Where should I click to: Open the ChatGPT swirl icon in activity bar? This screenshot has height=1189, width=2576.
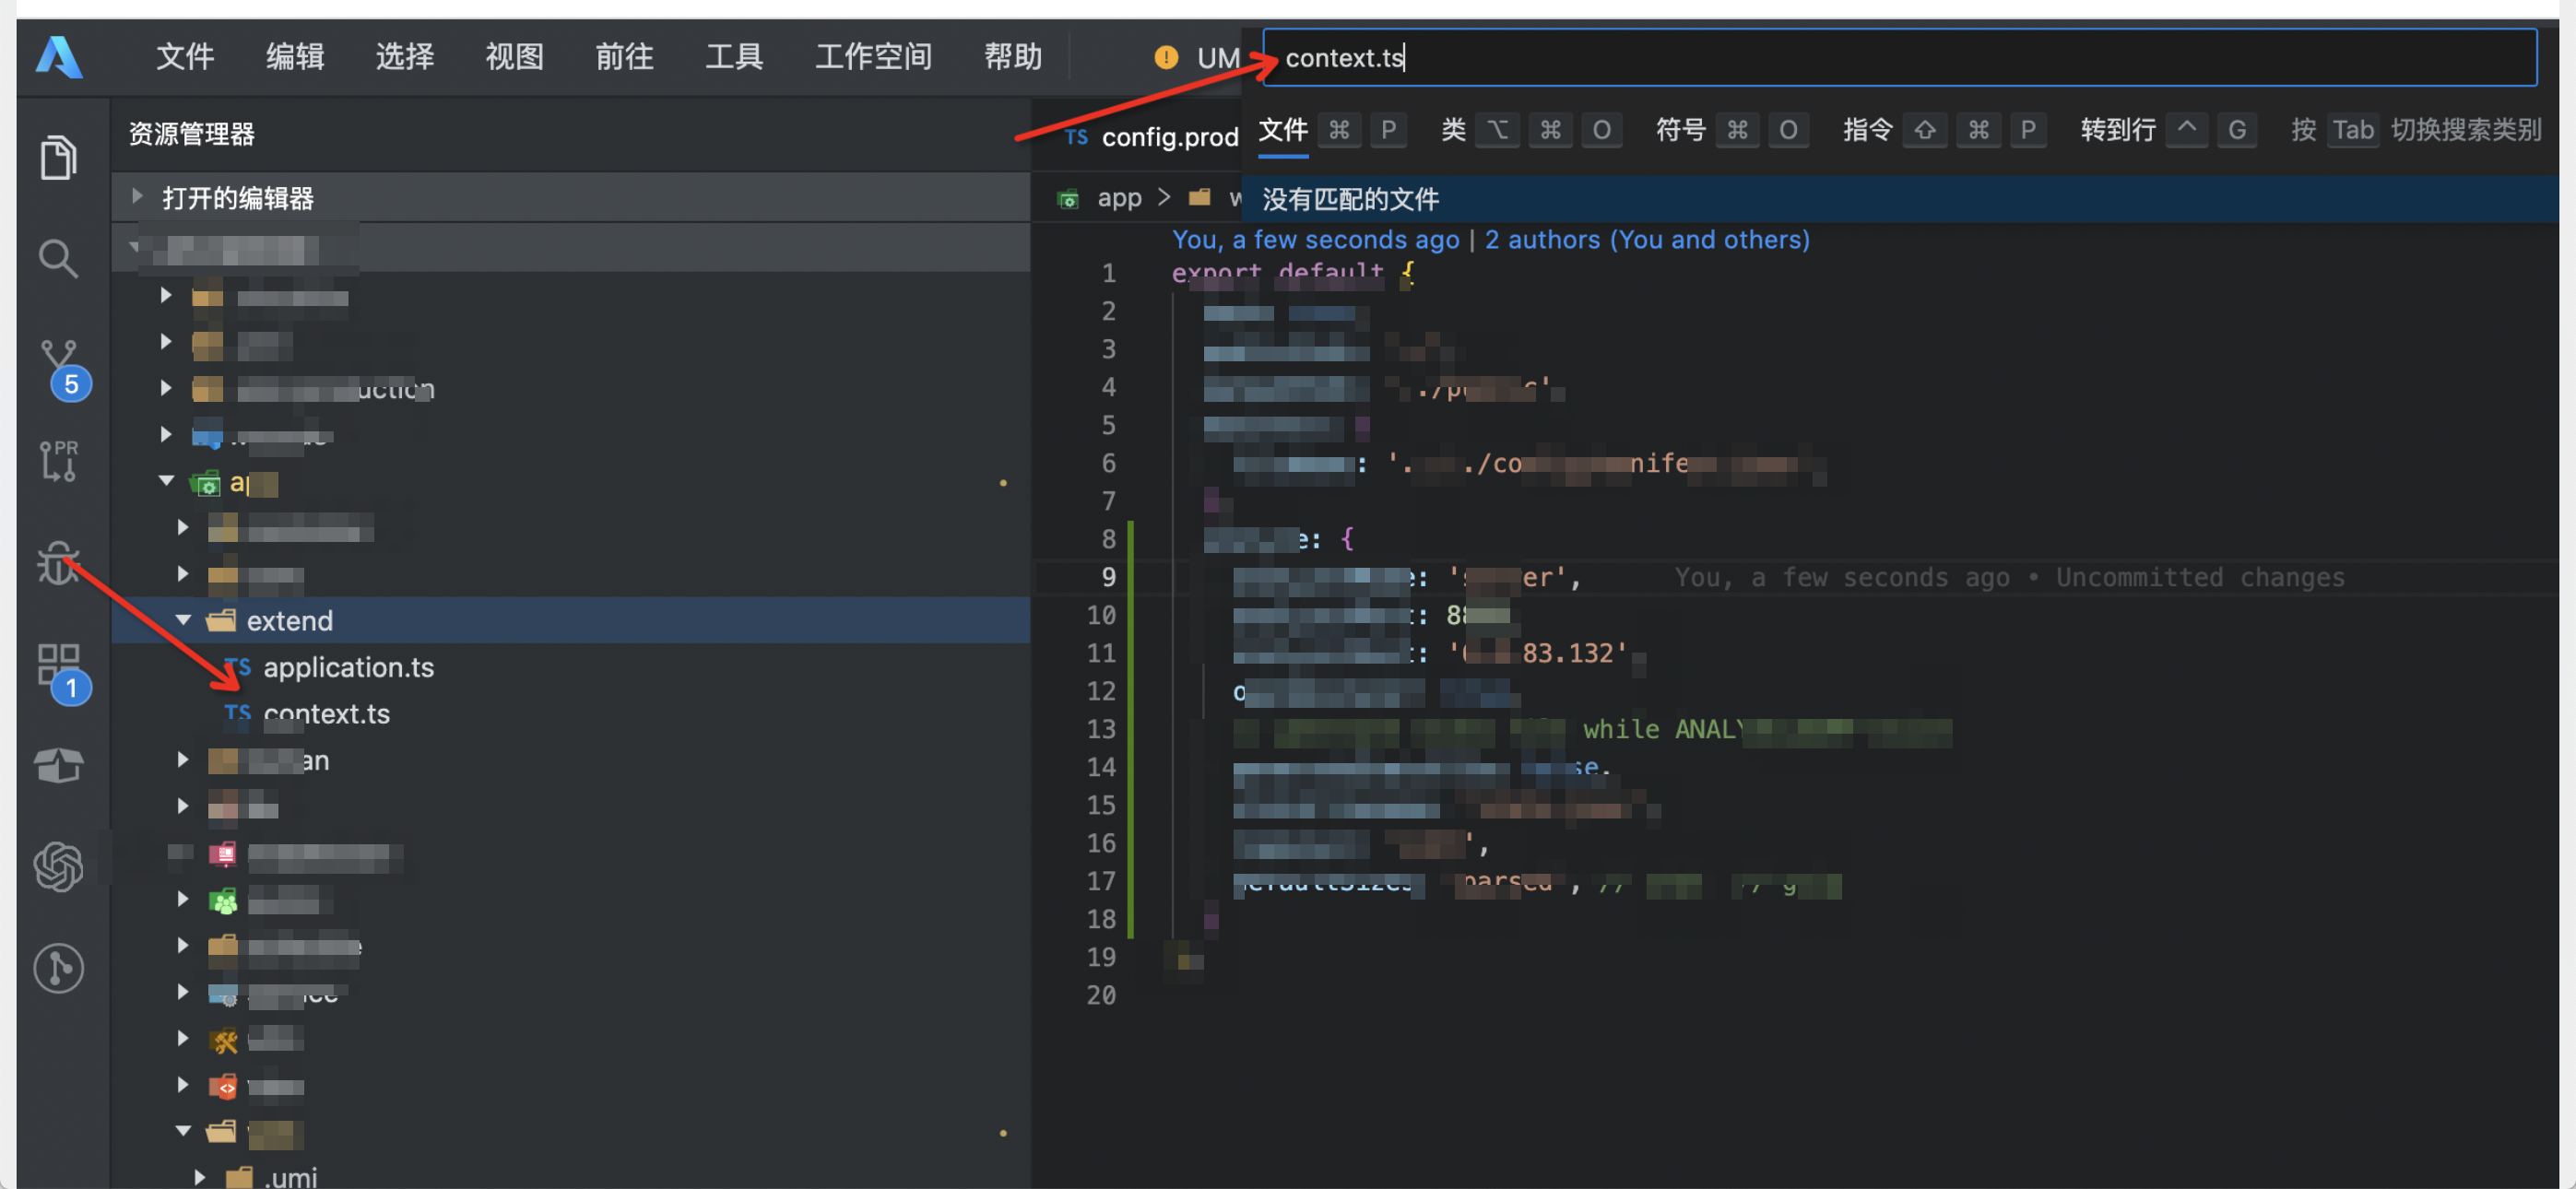pos(59,866)
